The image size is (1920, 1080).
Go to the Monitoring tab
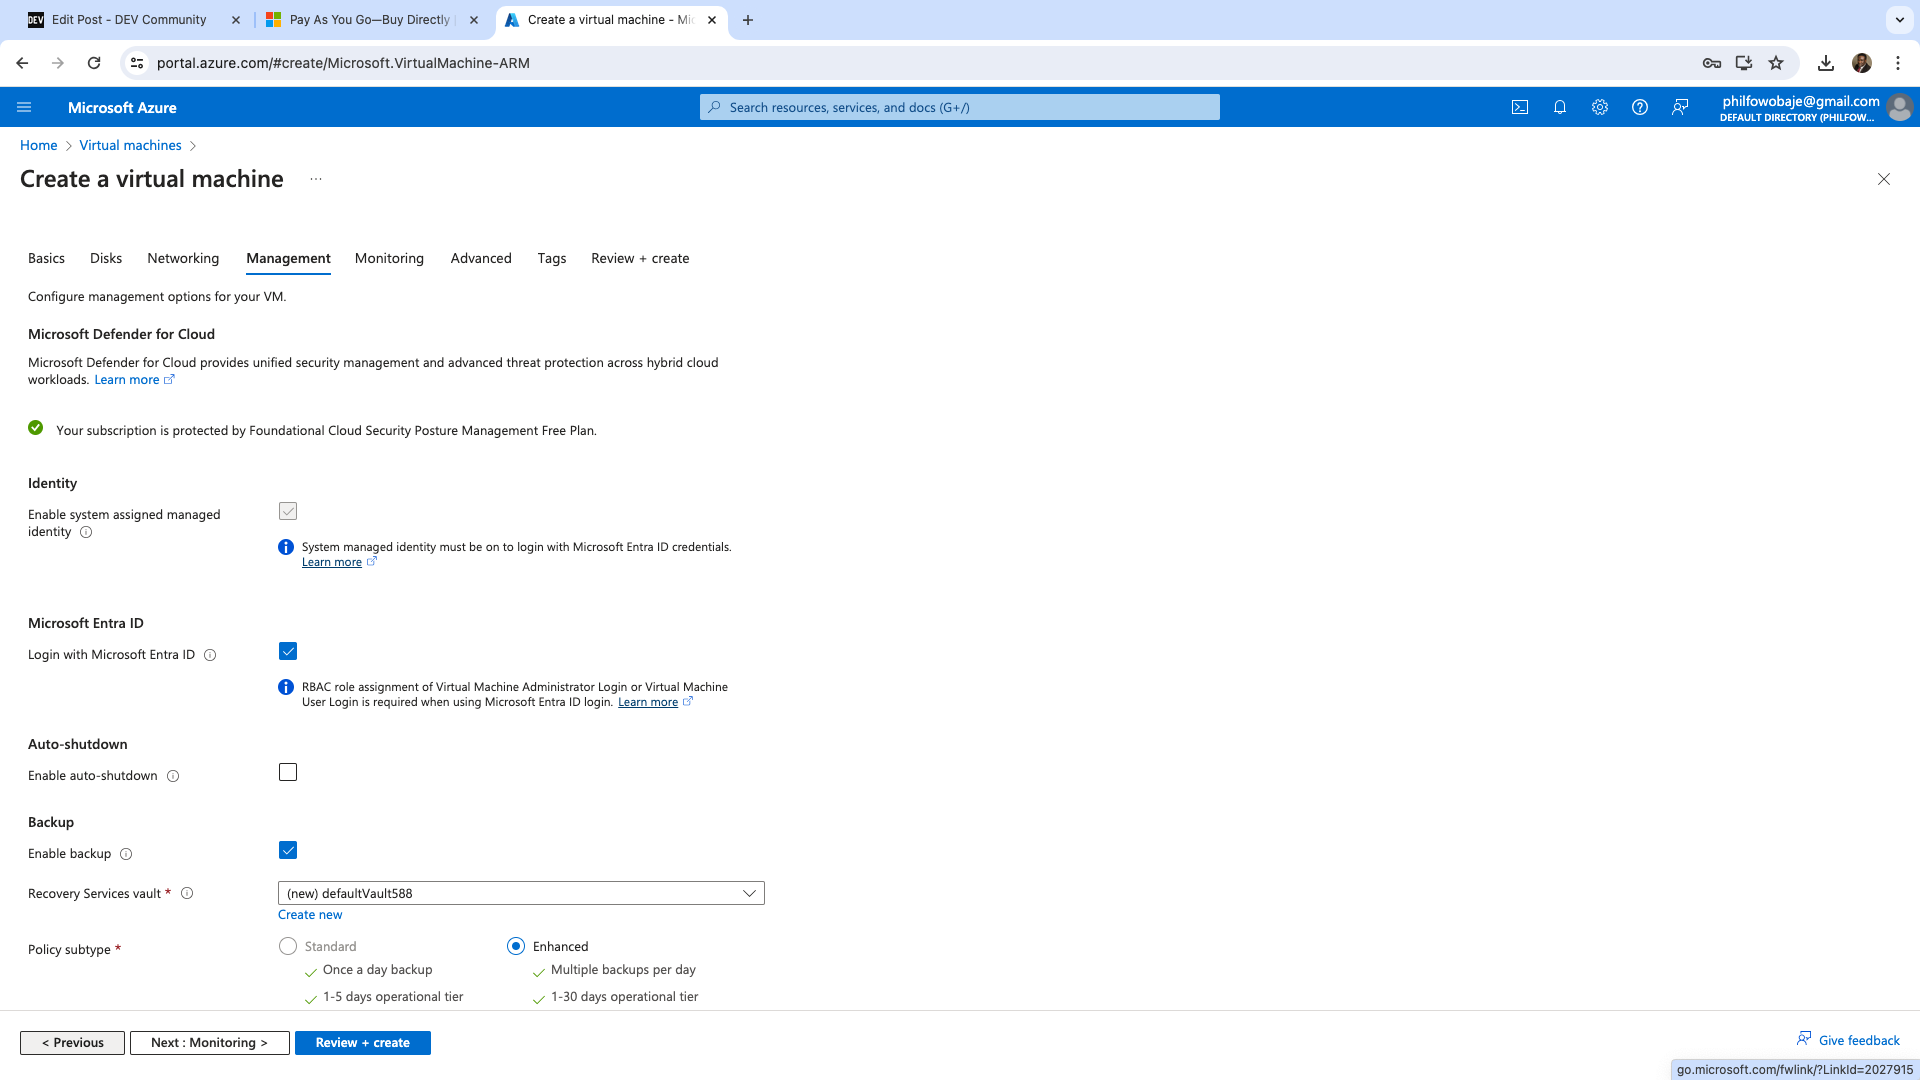tap(389, 258)
